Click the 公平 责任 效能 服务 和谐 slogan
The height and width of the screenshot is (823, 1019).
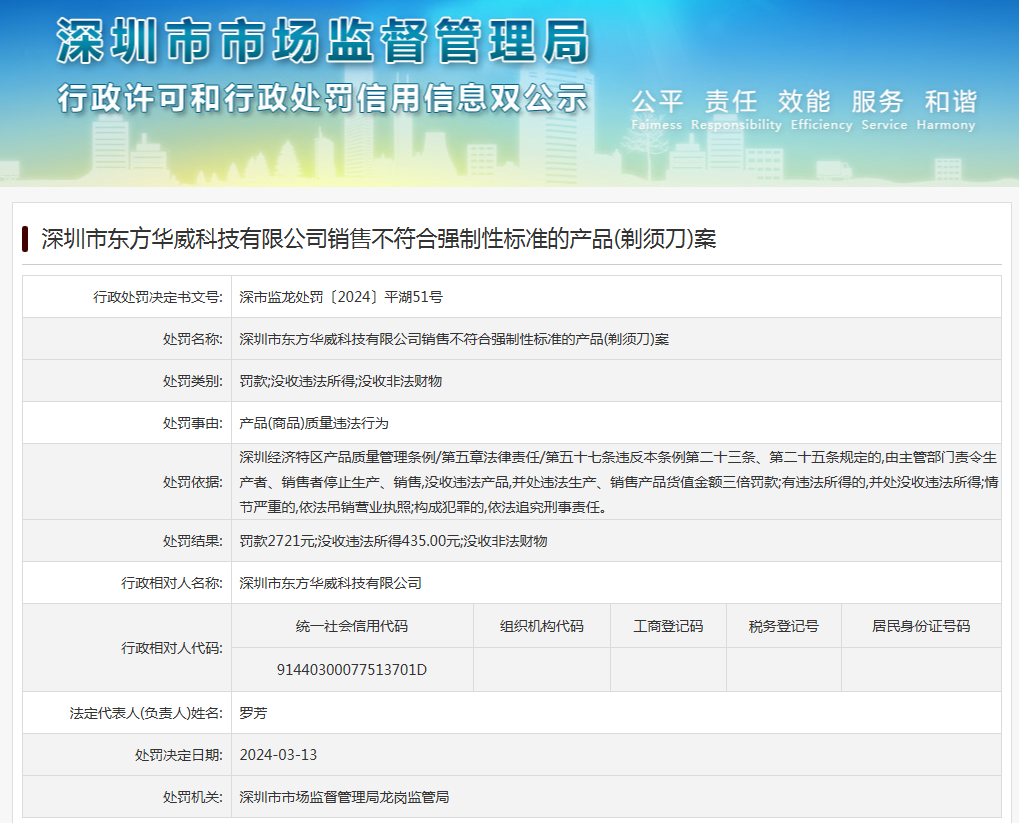[803, 101]
